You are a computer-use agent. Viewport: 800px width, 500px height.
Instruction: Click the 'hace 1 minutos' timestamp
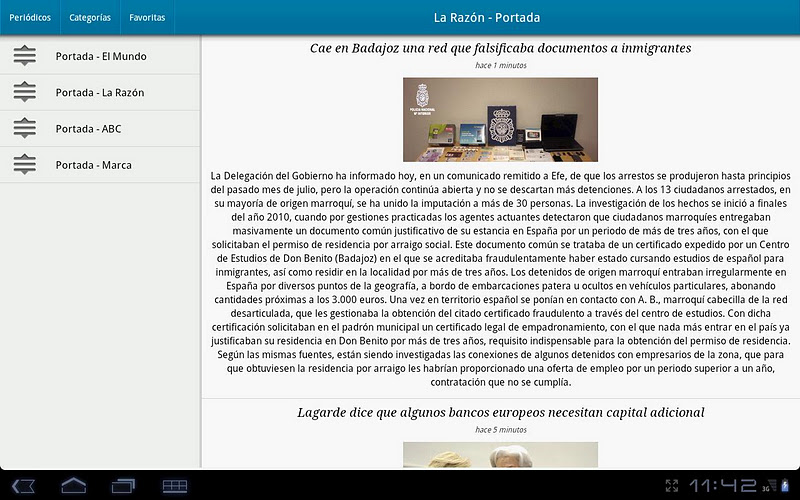click(x=501, y=65)
